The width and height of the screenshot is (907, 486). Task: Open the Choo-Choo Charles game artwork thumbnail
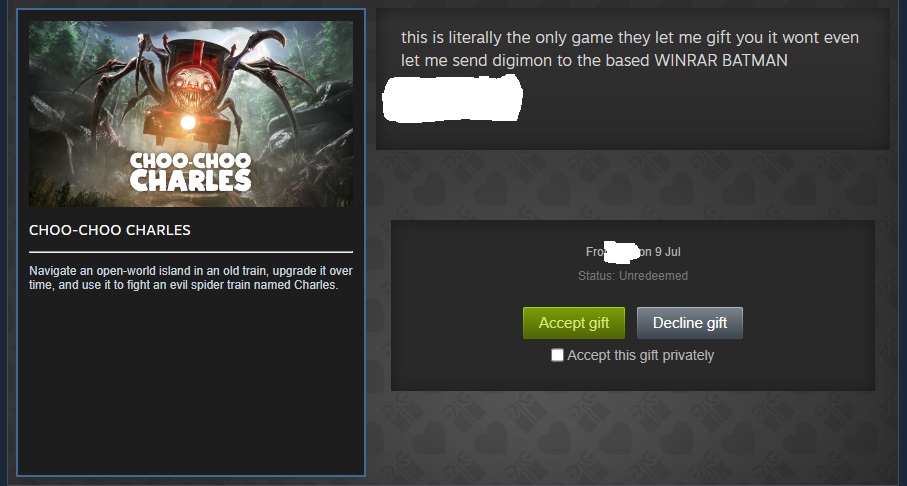(x=191, y=114)
